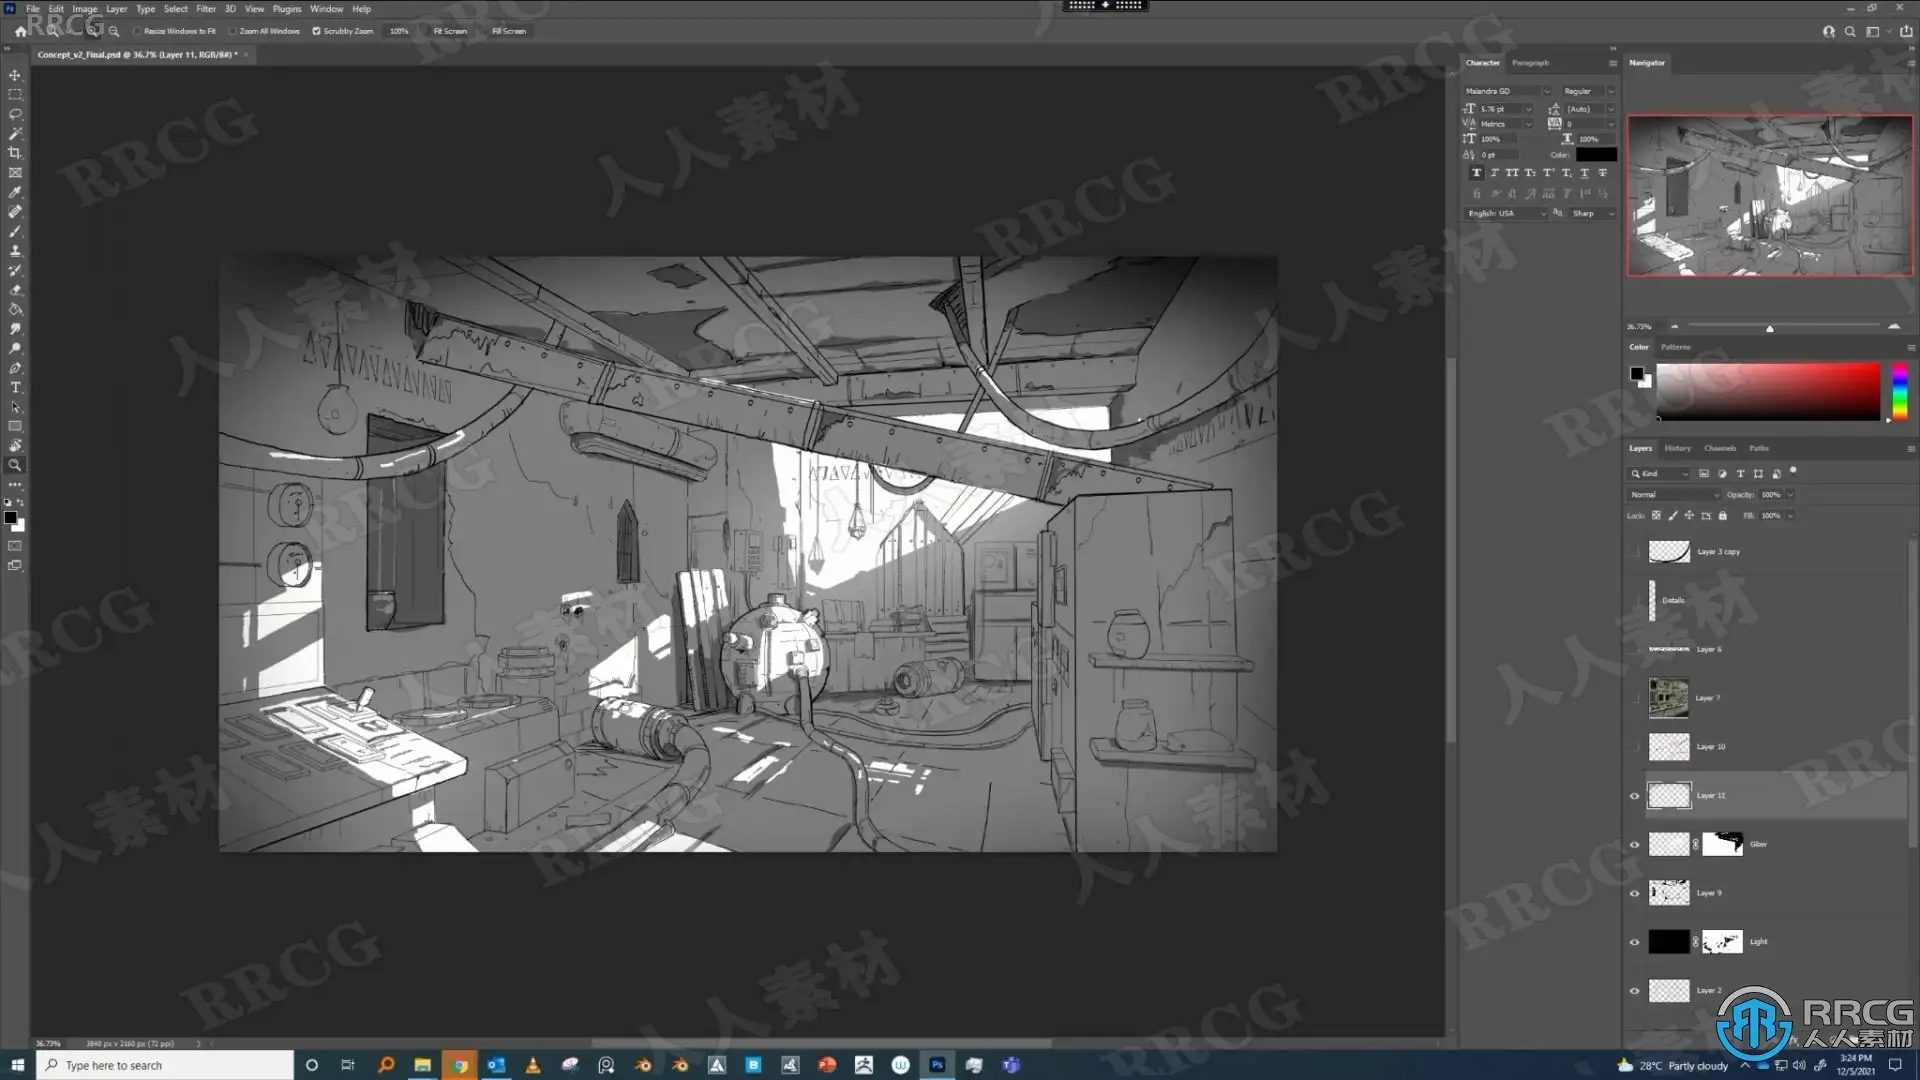This screenshot has width=1920, height=1080.
Task: Select the Move tool
Action: pyautogui.click(x=15, y=75)
